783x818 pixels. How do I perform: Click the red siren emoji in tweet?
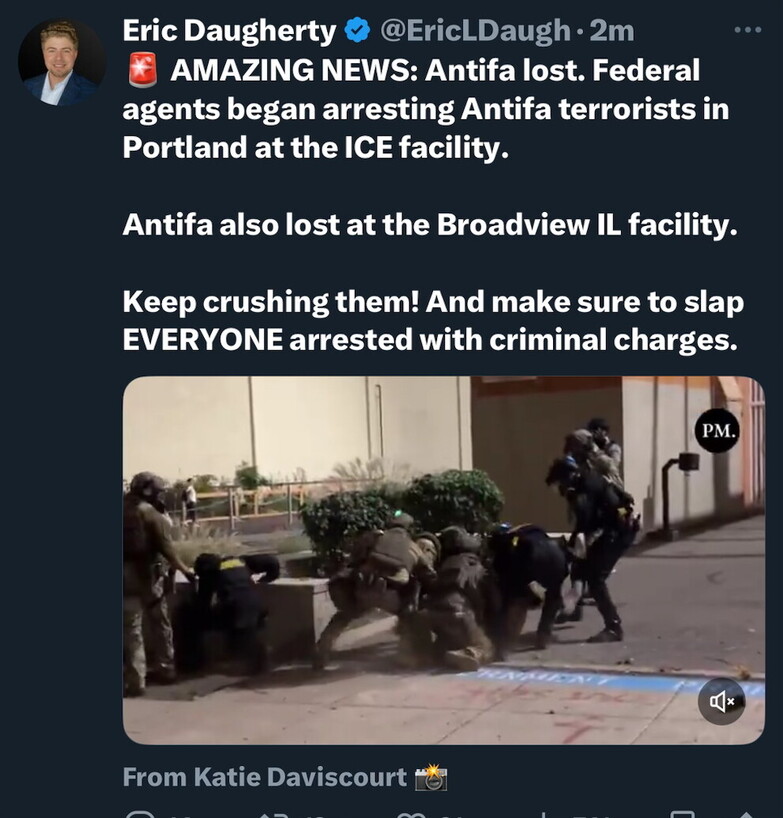(142, 71)
